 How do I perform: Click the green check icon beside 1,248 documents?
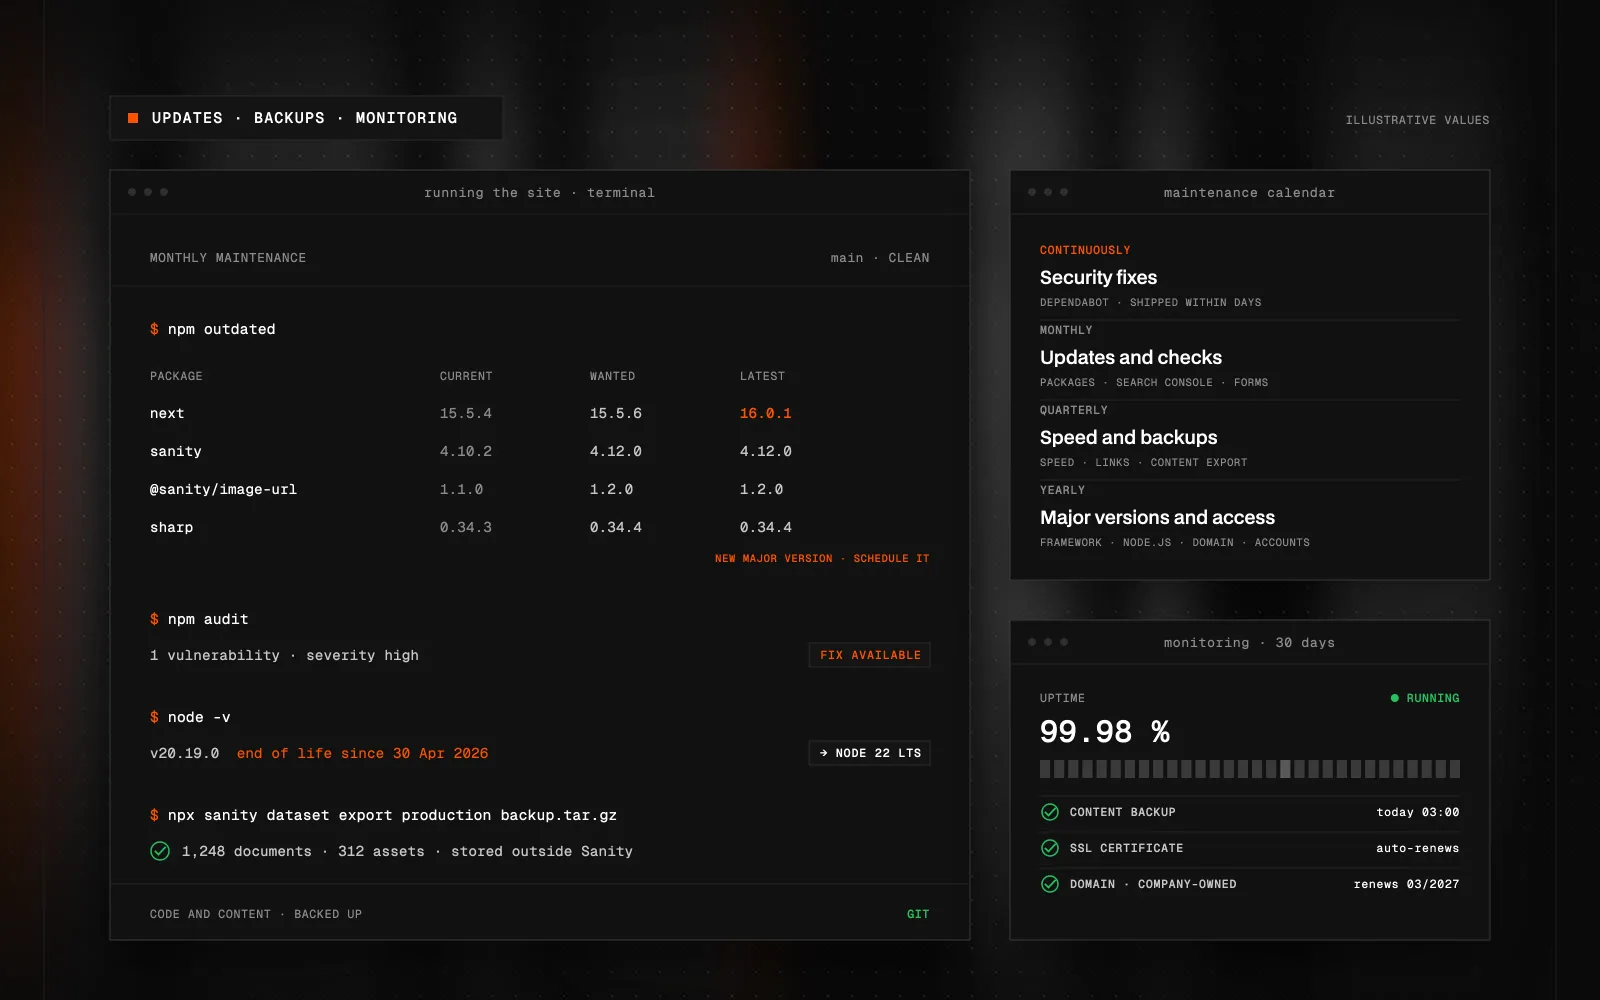pyautogui.click(x=160, y=851)
